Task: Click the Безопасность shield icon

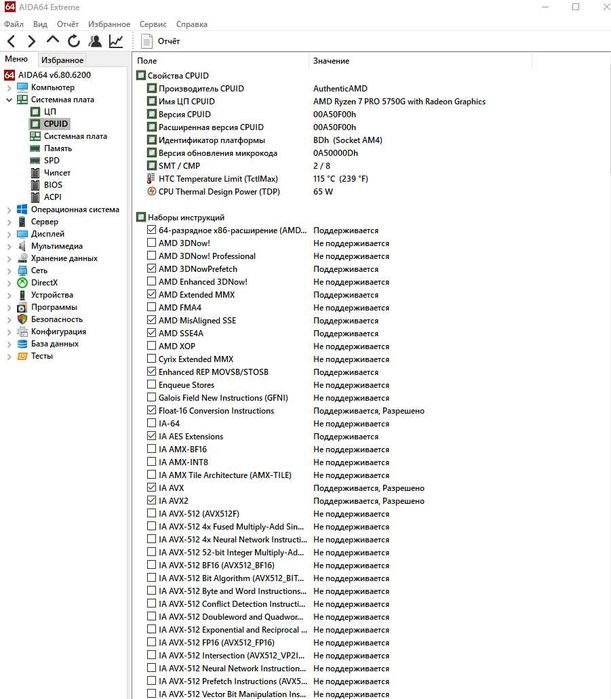Action: [22, 319]
